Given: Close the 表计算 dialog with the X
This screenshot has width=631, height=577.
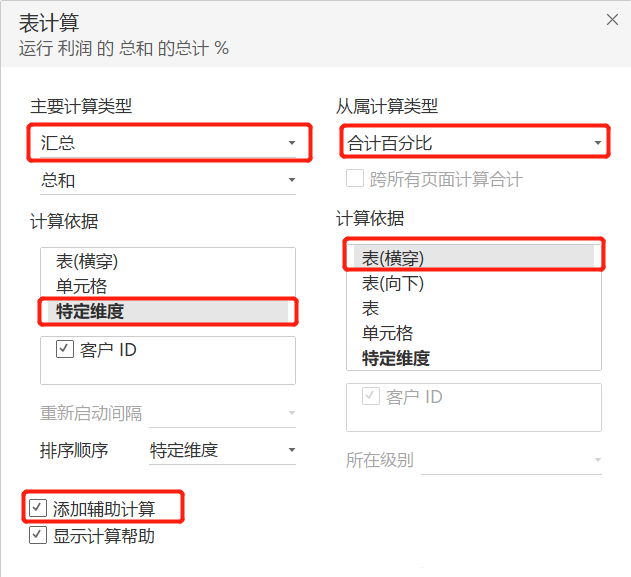Looking at the screenshot, I should coord(612,19).
